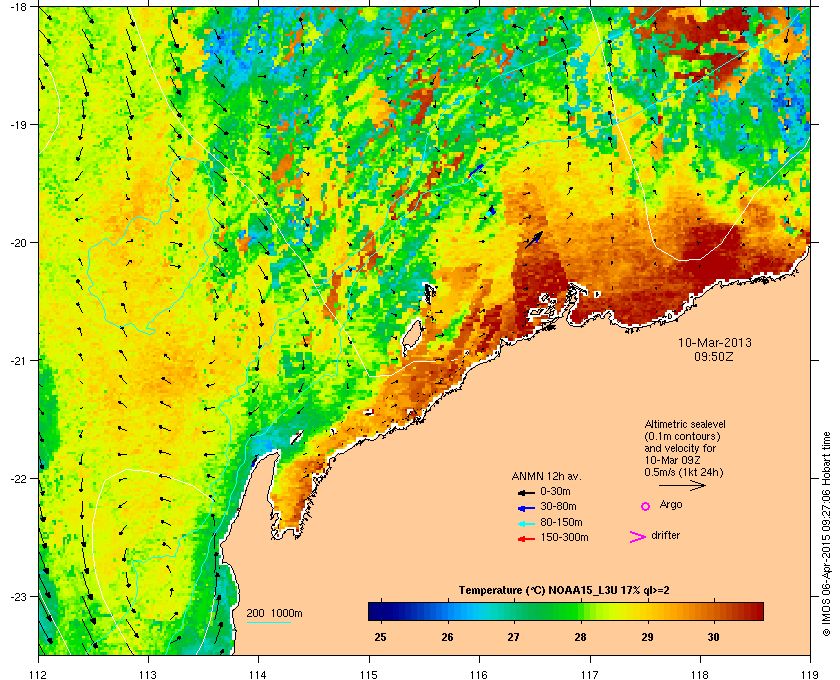
Task: Click the 'drifter' legend label
Action: click(x=665, y=535)
